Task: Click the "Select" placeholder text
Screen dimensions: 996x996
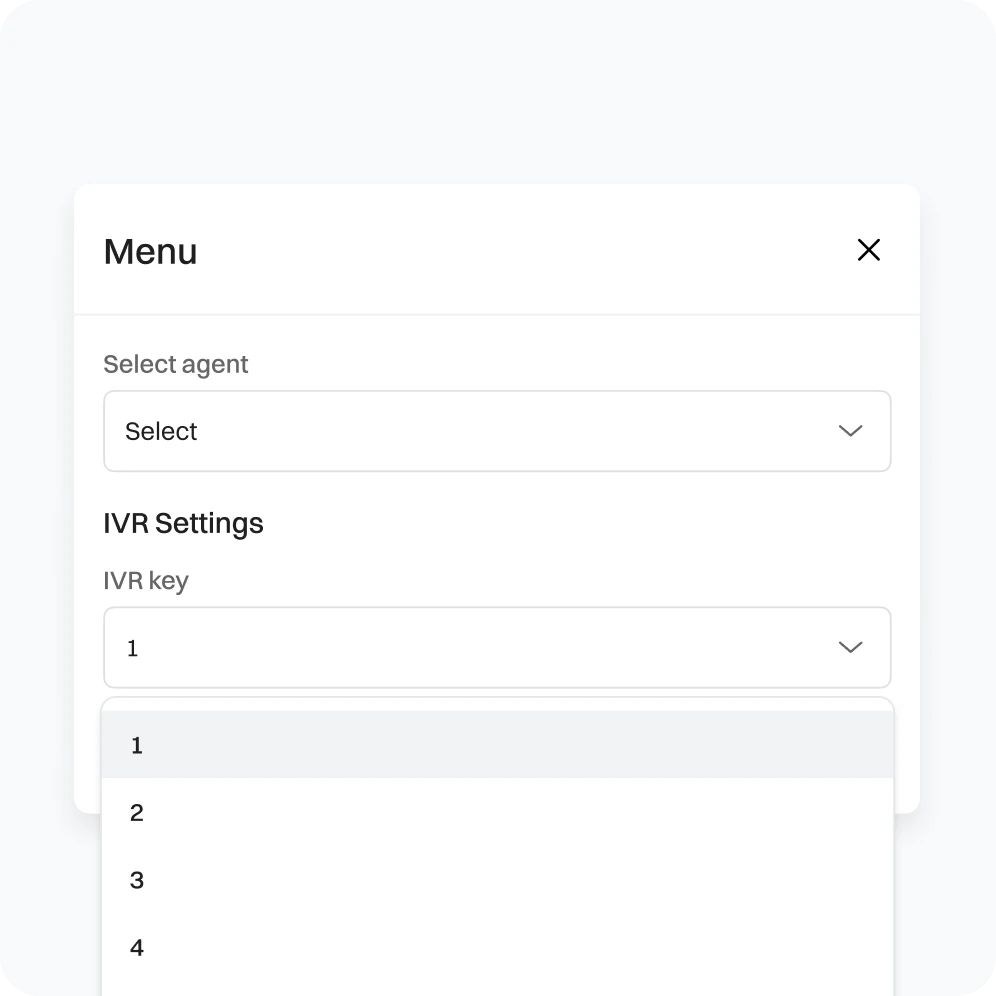Action: coord(161,431)
